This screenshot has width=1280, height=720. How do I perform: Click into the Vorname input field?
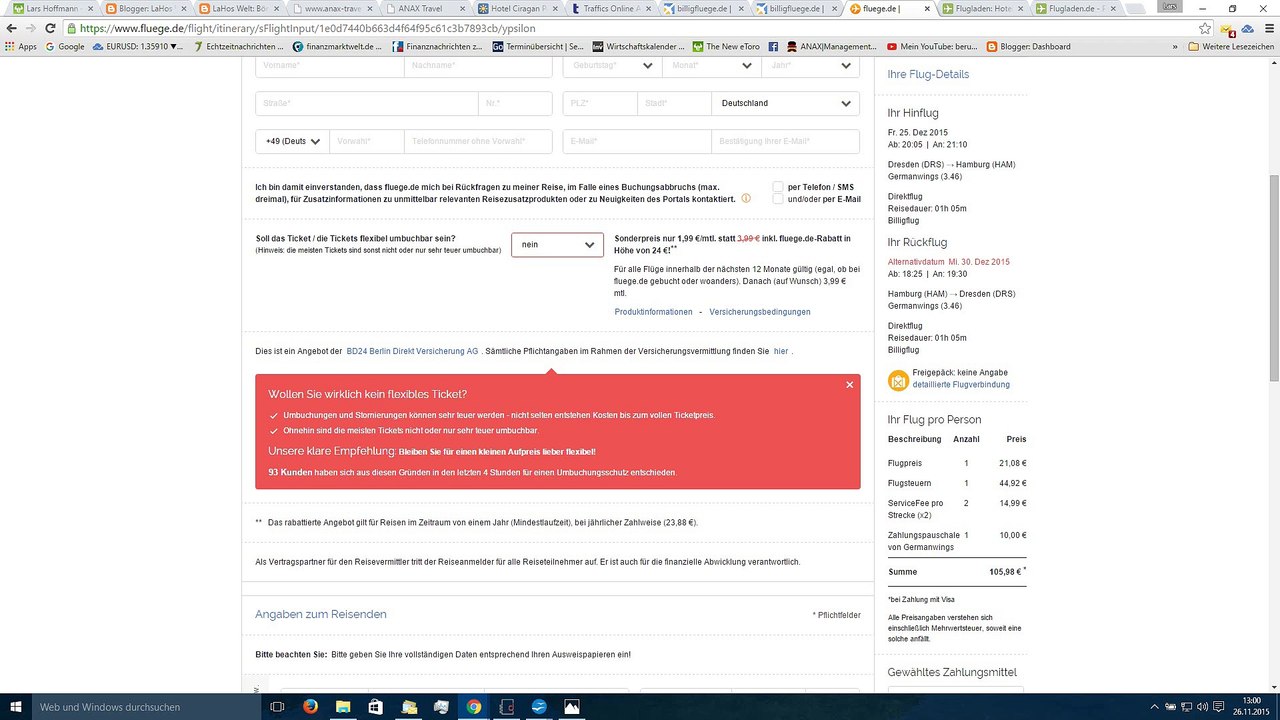330,66
